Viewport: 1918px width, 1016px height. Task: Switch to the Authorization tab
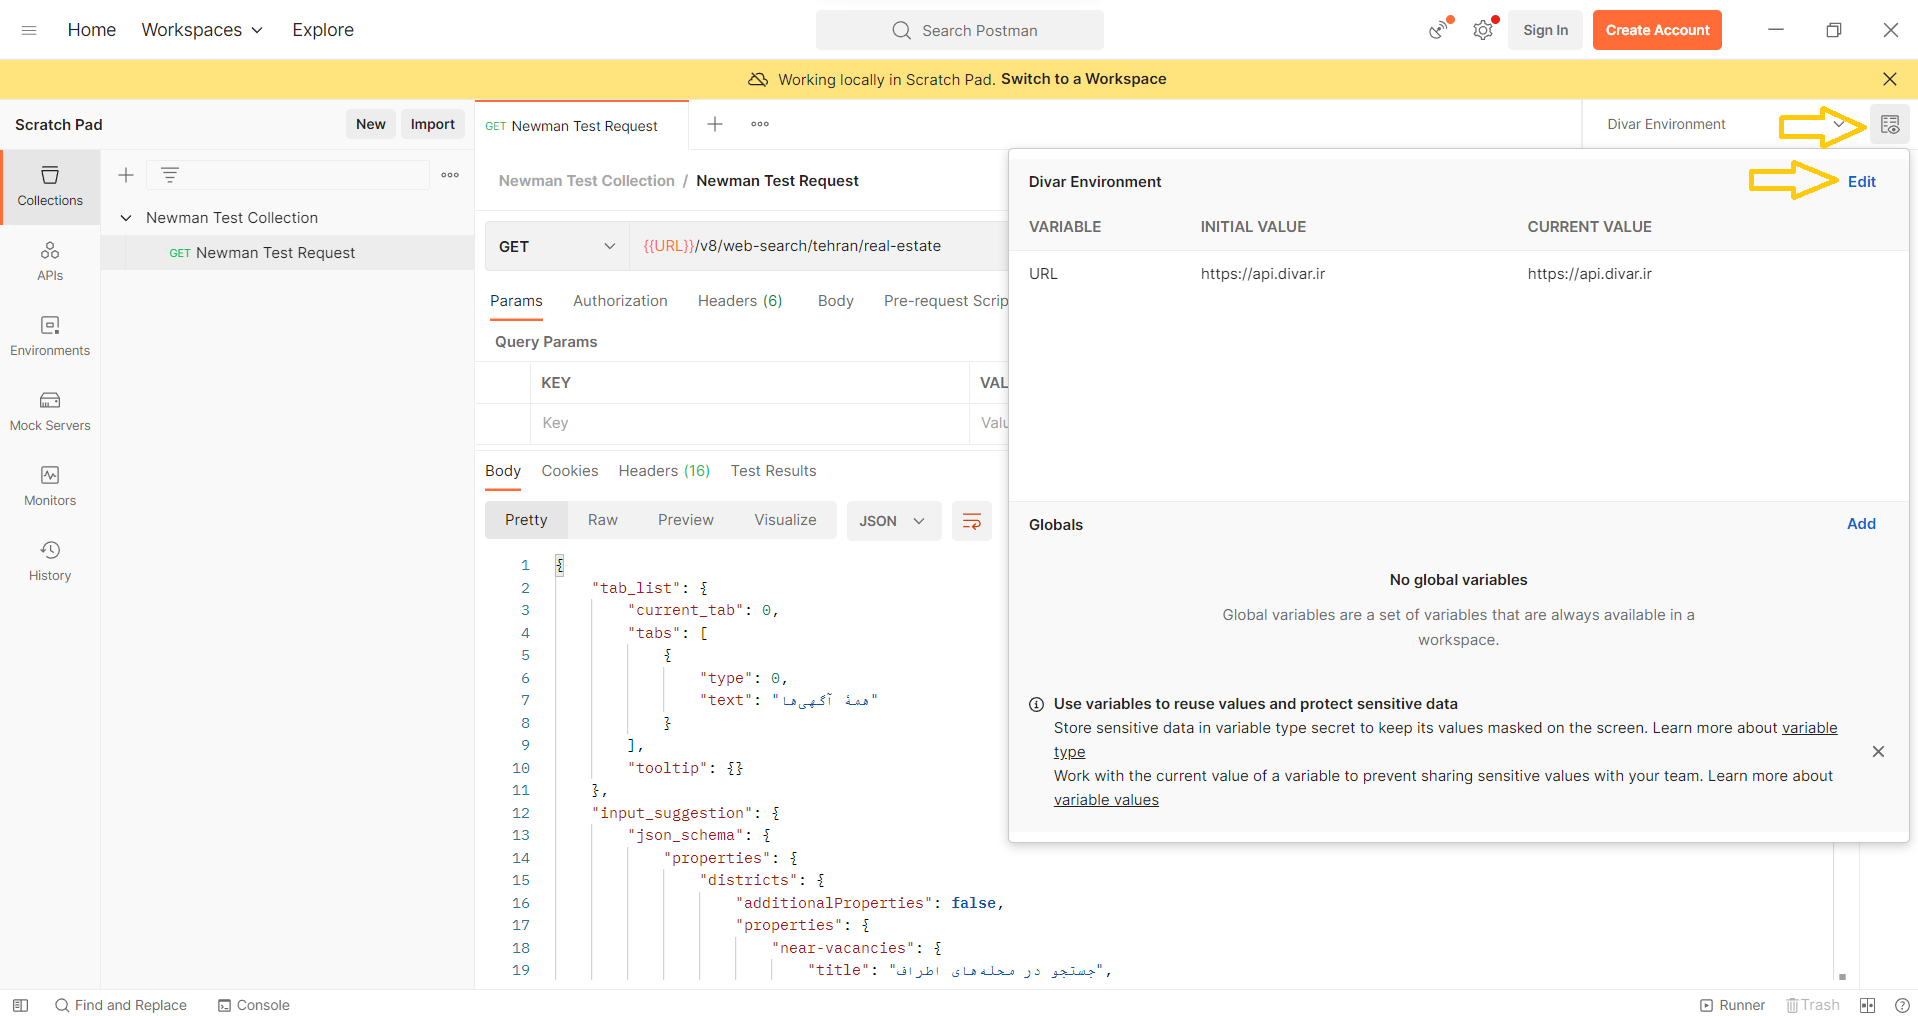click(620, 300)
